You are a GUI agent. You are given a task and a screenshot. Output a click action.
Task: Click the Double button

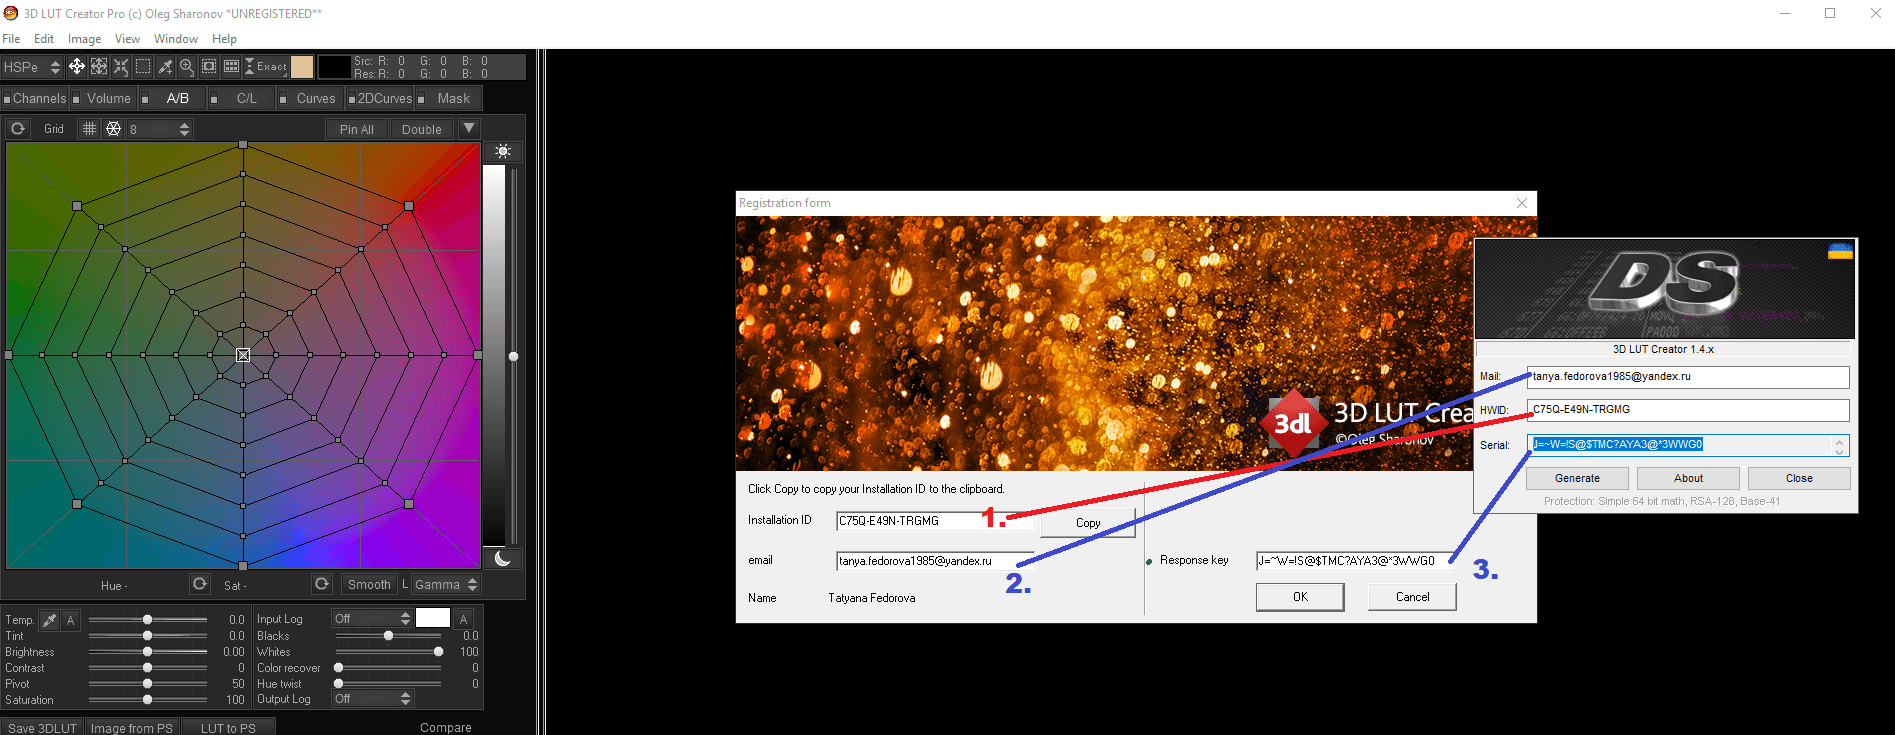(x=422, y=129)
